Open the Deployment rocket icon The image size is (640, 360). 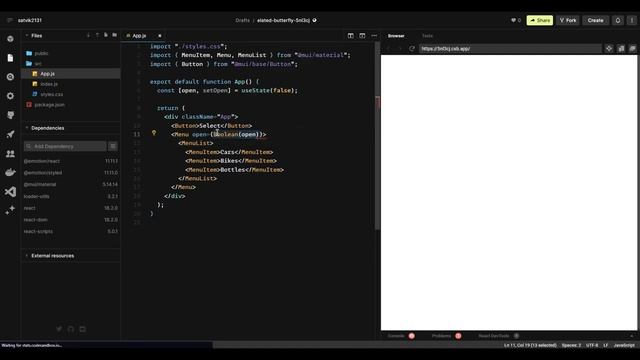pyautogui.click(x=10, y=134)
